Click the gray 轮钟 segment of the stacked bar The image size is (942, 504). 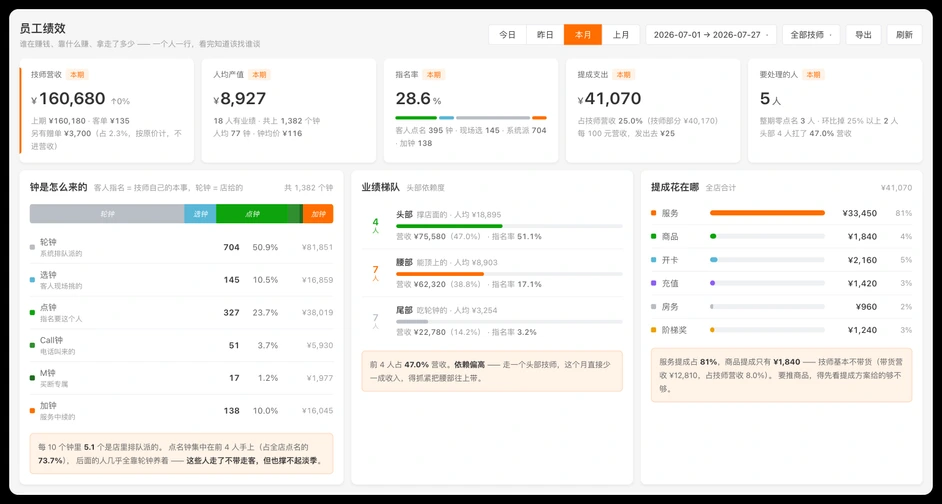(107, 214)
